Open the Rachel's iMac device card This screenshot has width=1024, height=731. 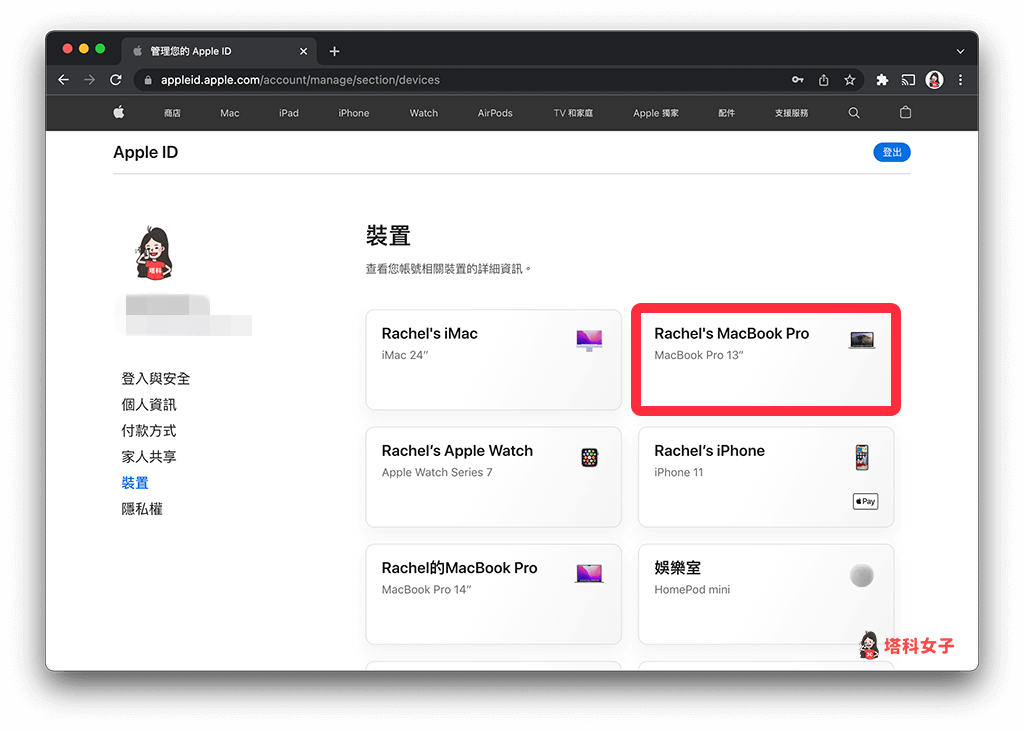[x=493, y=360]
